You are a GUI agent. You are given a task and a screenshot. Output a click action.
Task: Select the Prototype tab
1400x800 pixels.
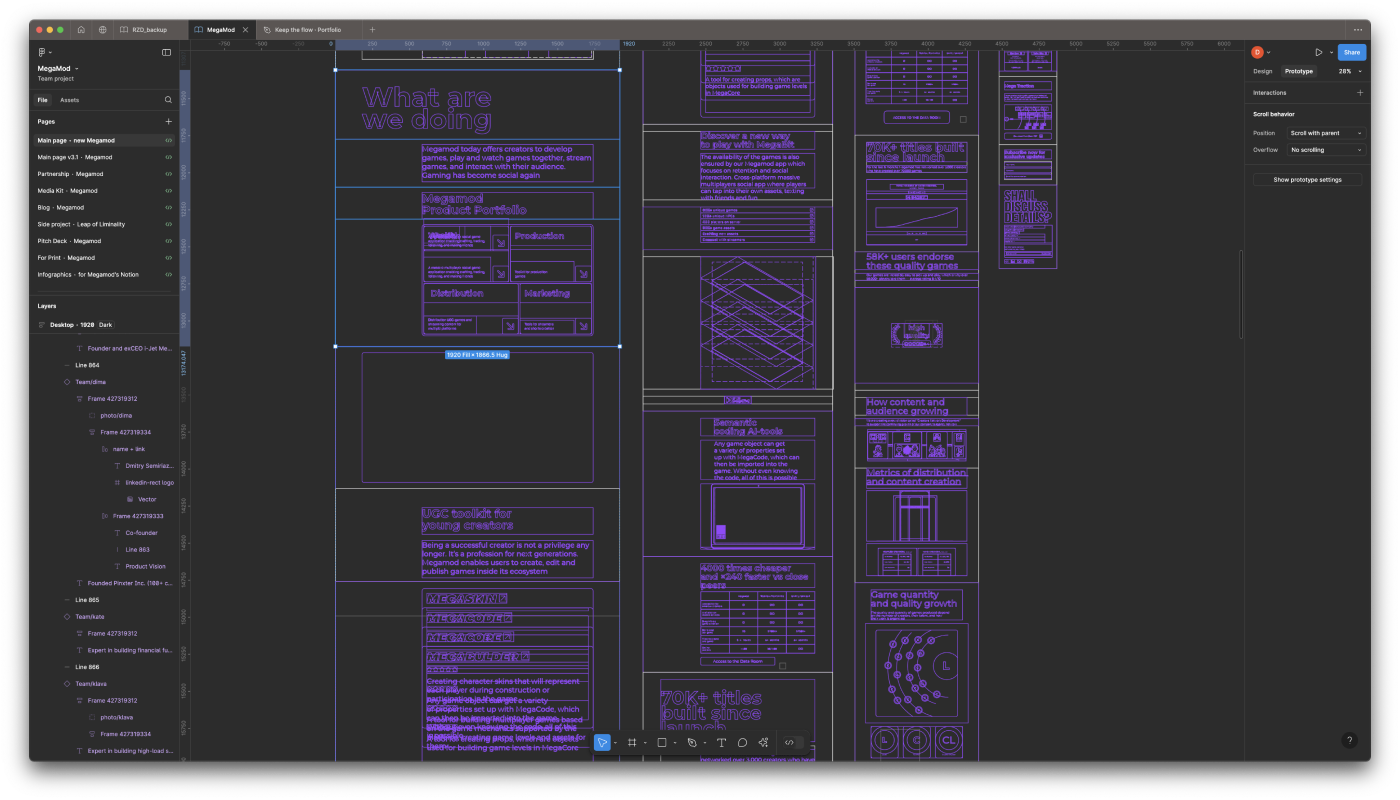[1299, 71]
